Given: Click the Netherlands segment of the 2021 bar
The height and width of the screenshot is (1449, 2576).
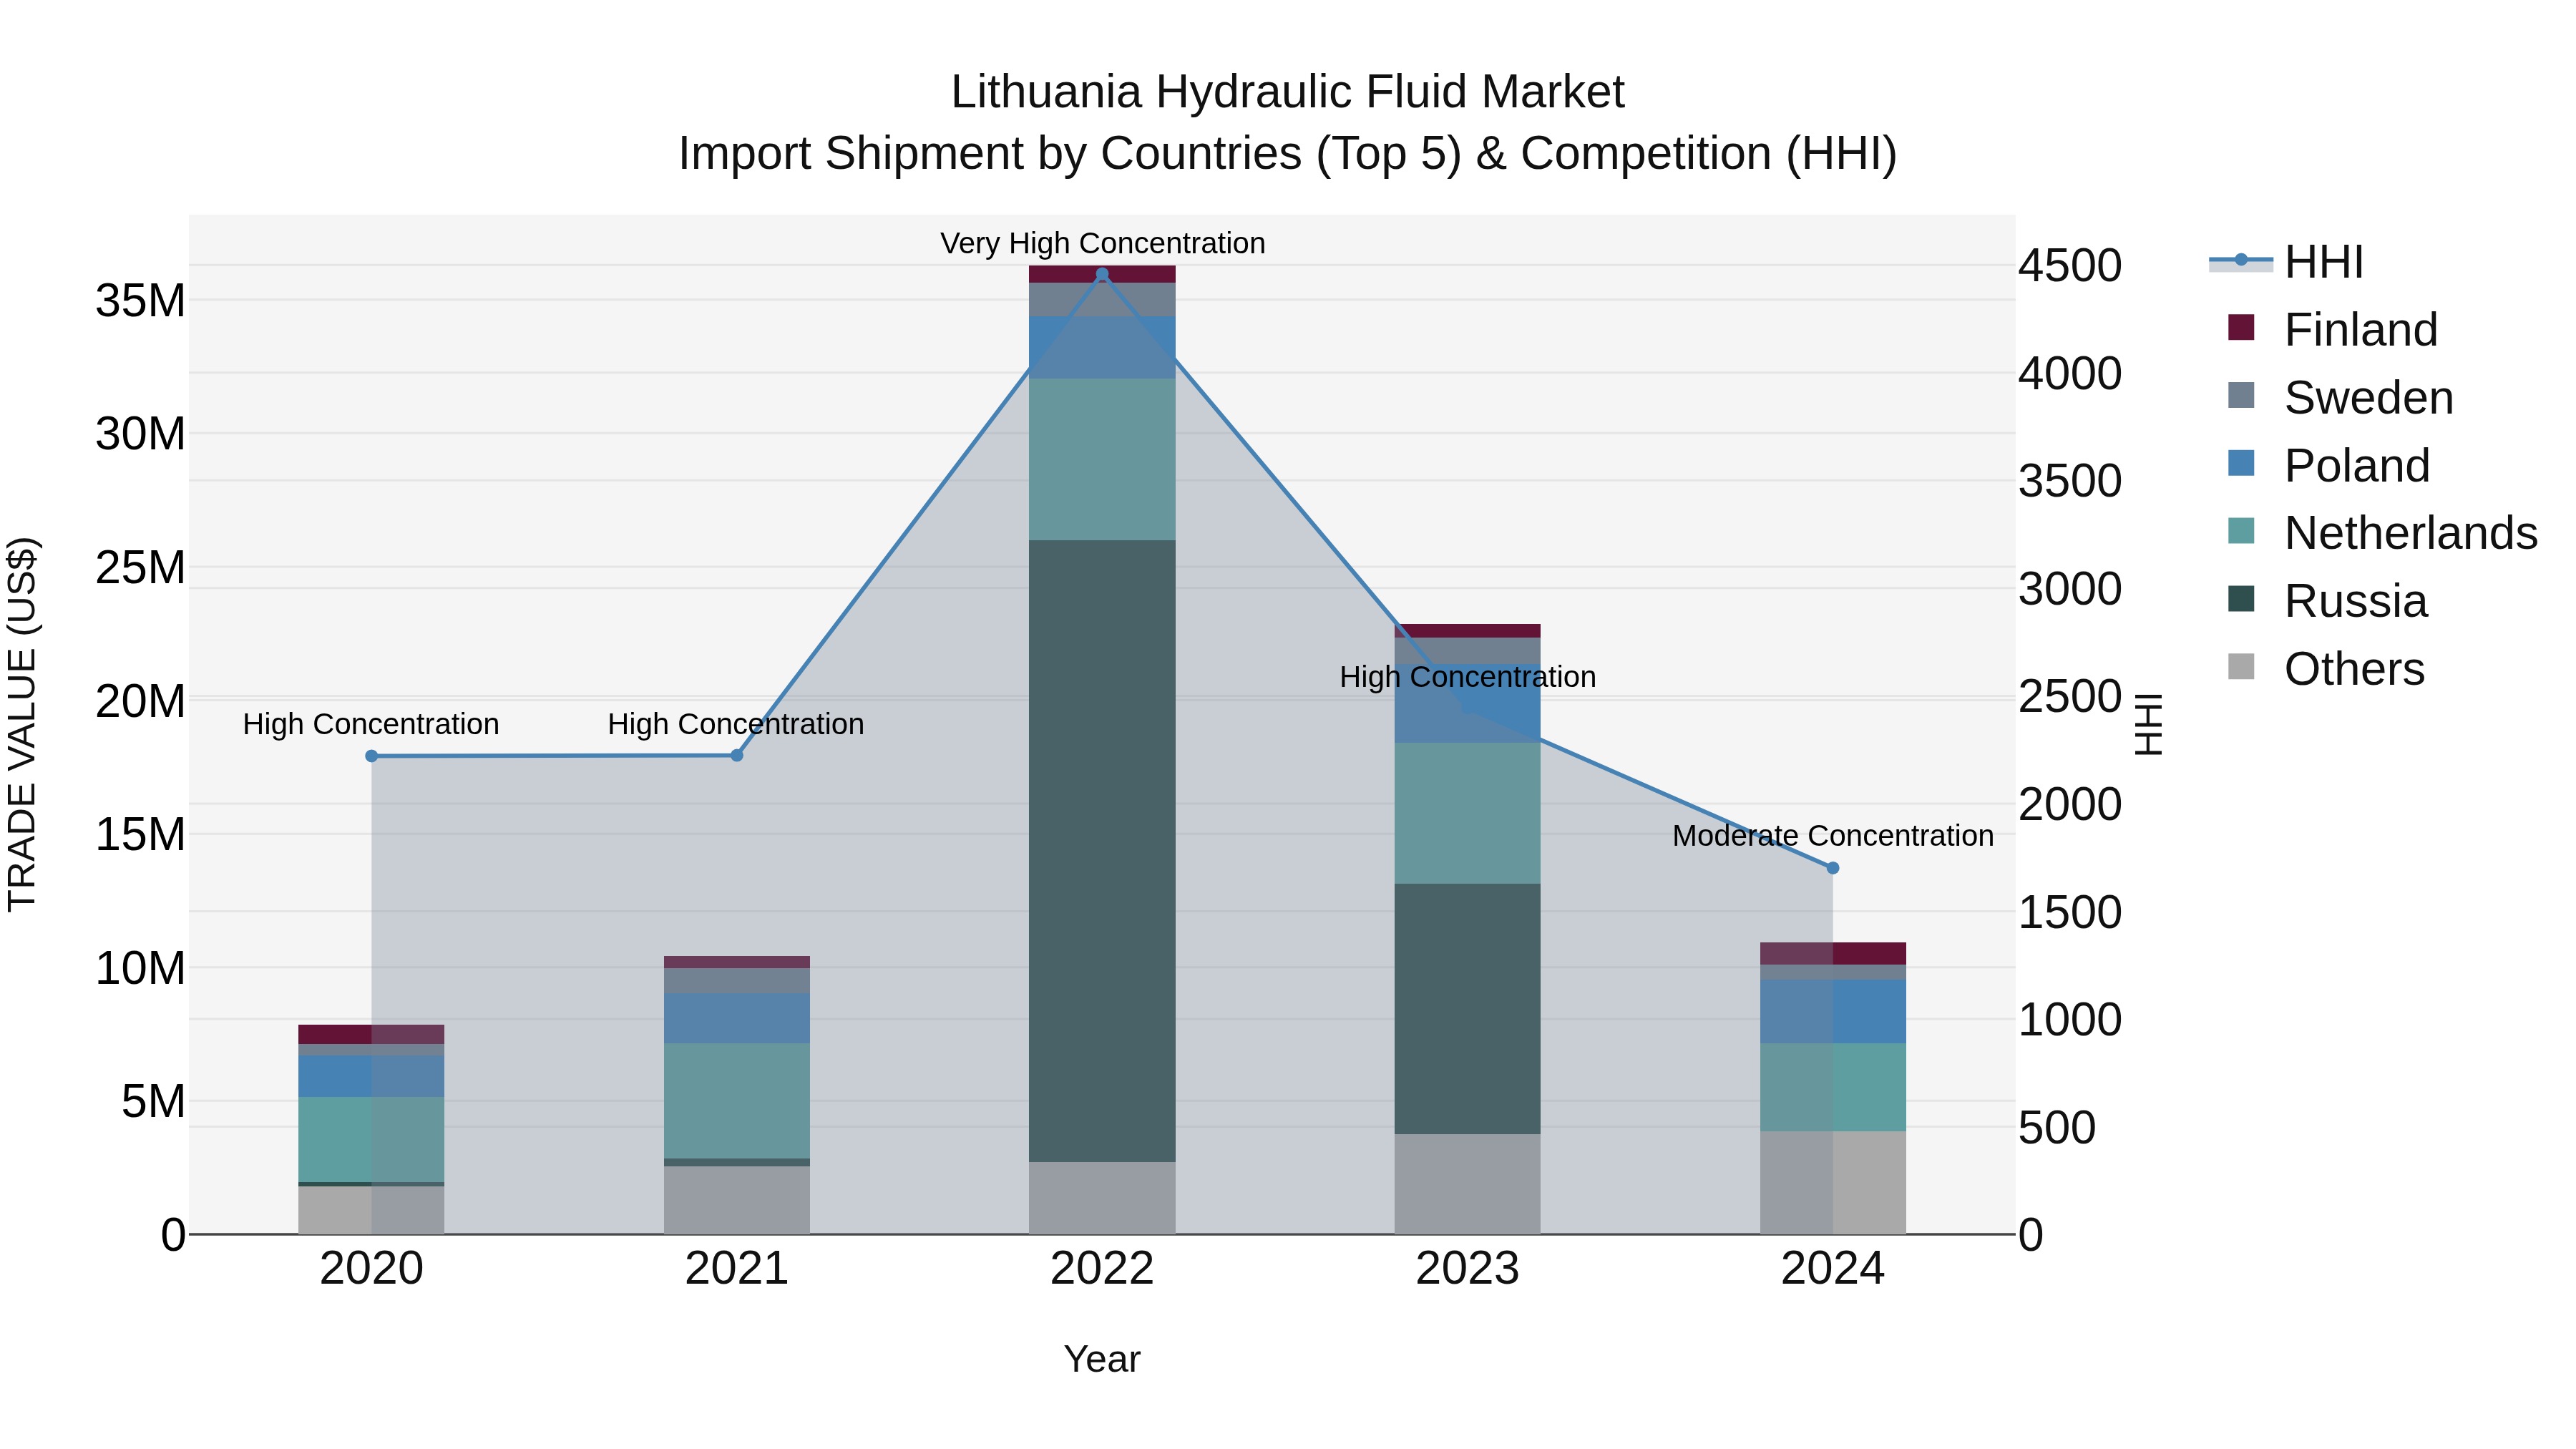Looking at the screenshot, I should (737, 1101).
